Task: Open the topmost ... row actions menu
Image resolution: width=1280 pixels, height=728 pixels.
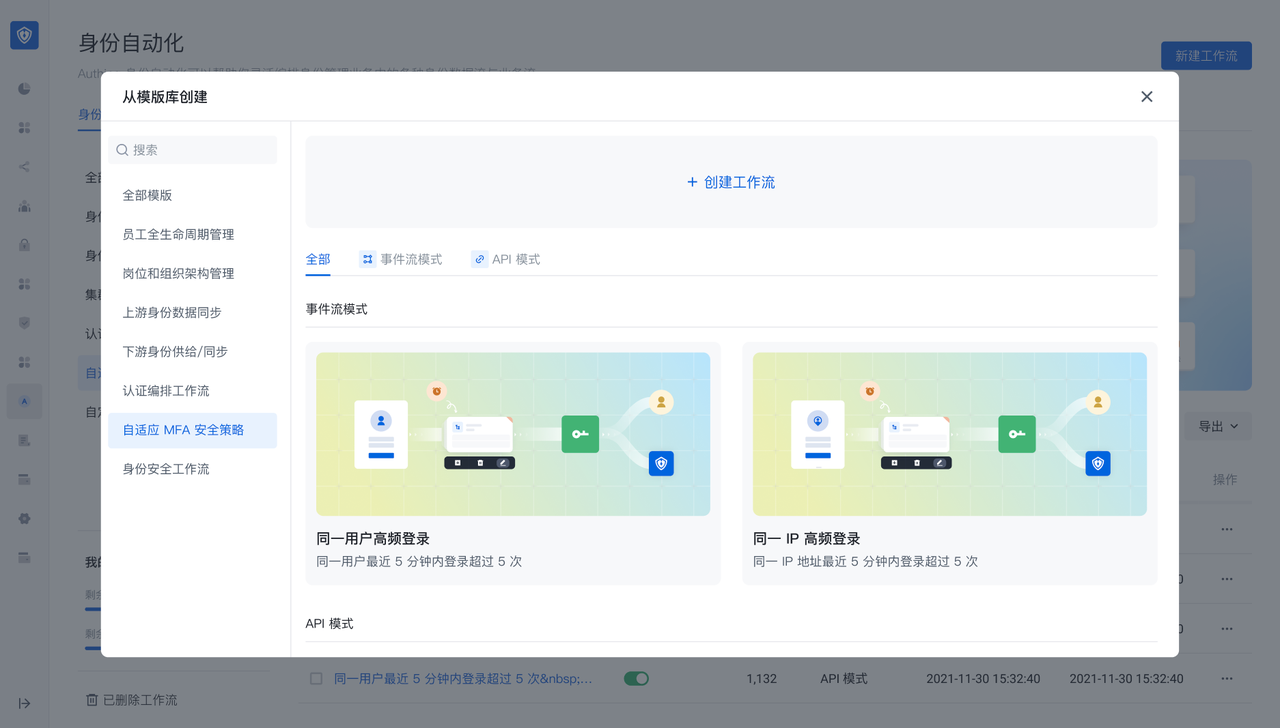Action: click(x=1226, y=528)
